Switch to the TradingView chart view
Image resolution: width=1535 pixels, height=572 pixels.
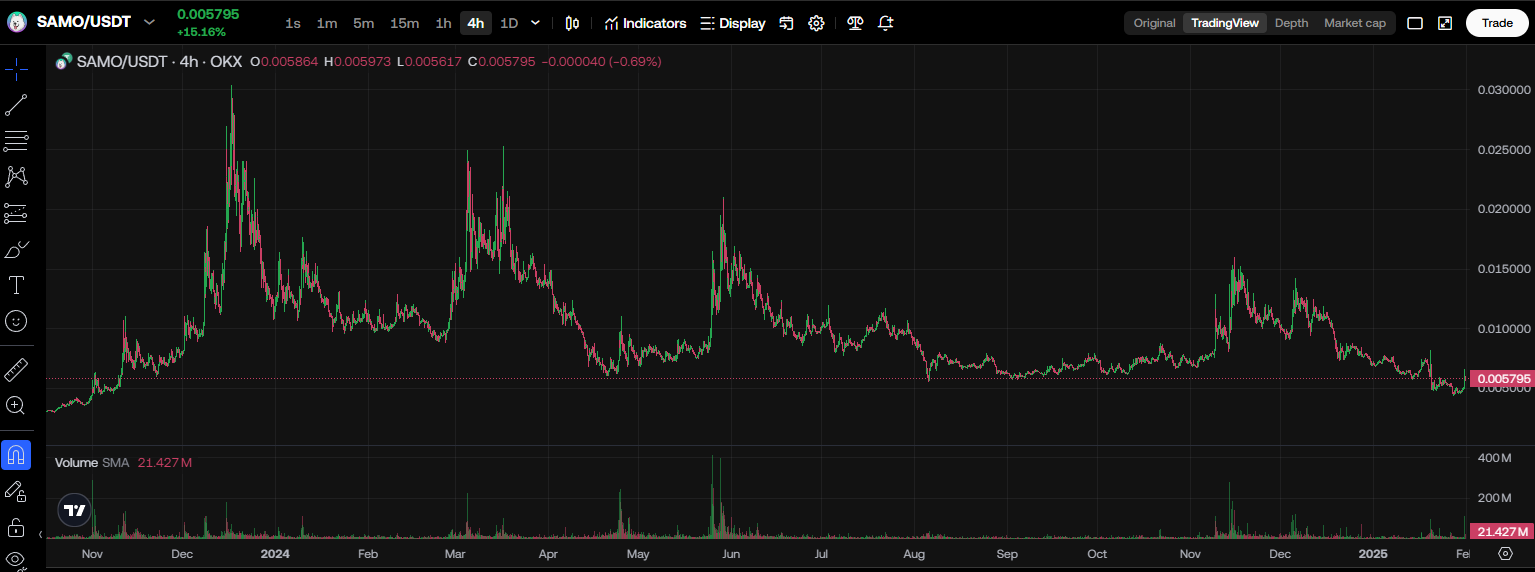coord(1225,23)
